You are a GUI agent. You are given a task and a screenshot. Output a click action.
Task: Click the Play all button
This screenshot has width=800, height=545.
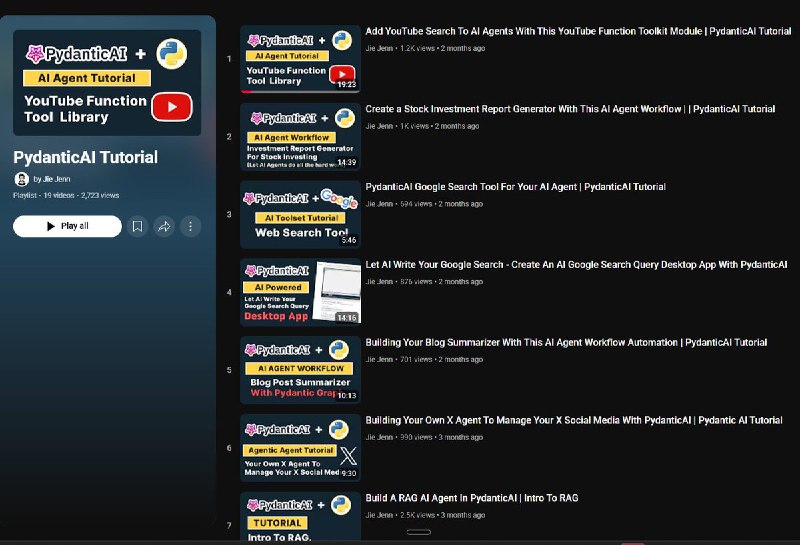tap(67, 226)
